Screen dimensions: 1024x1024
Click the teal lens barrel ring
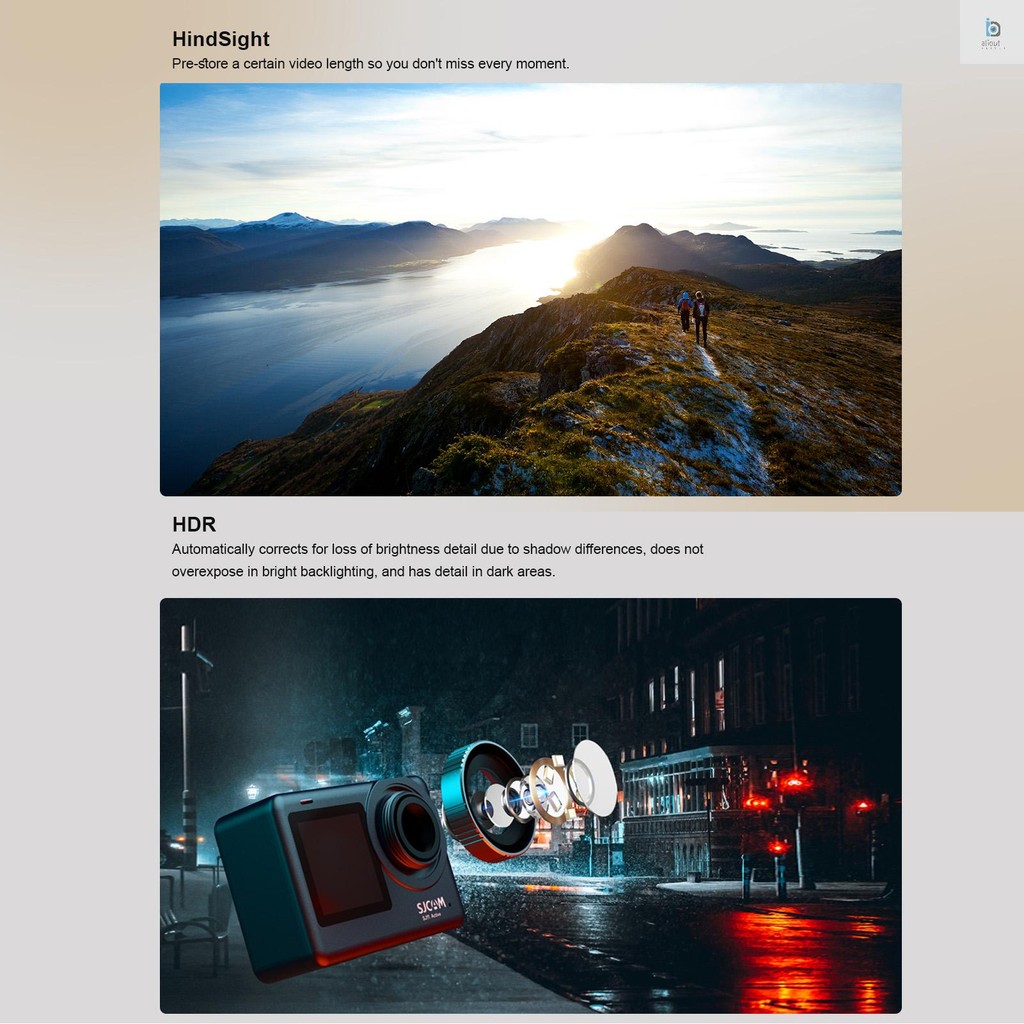click(478, 800)
